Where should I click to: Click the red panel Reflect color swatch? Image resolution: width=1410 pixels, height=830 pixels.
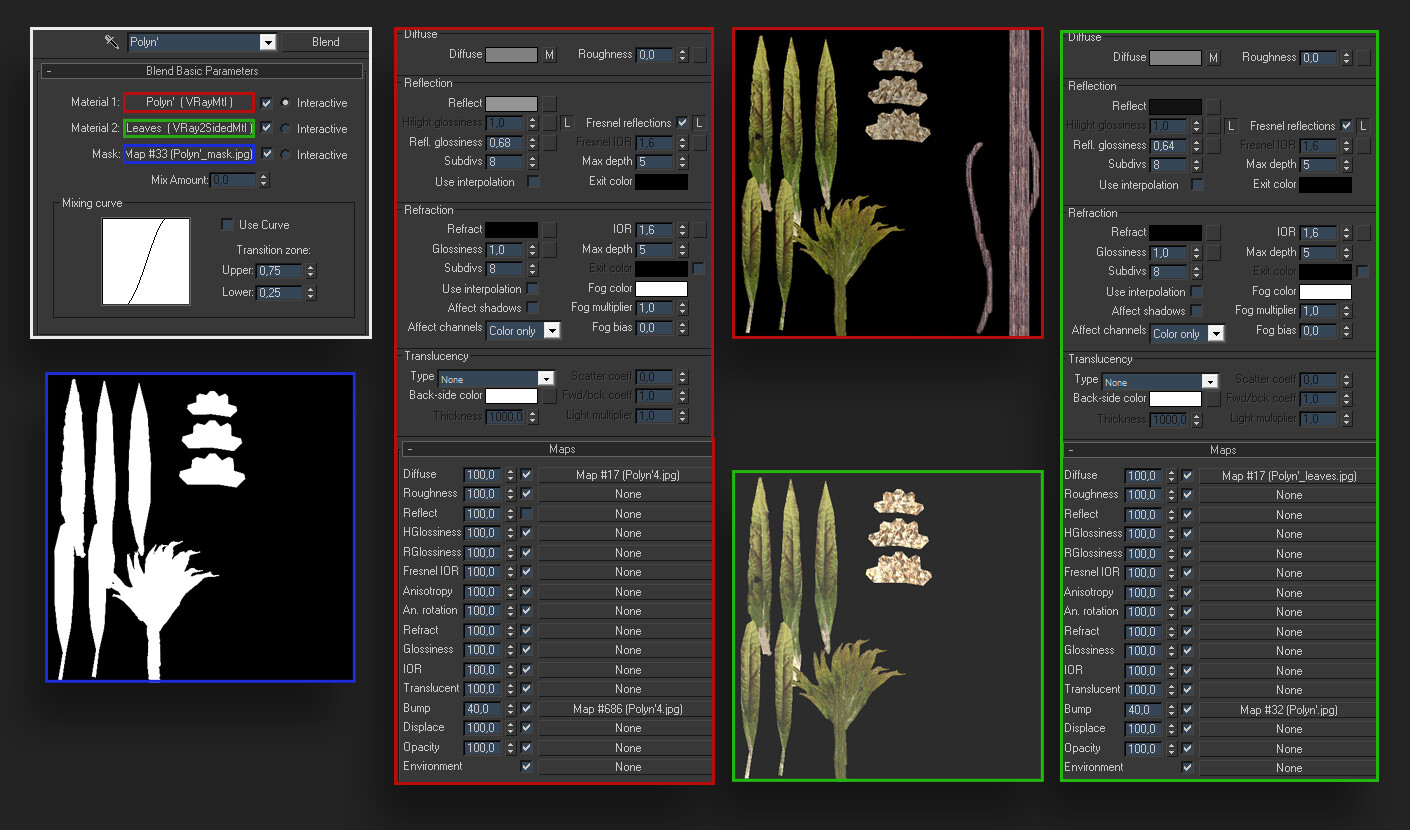coord(511,104)
